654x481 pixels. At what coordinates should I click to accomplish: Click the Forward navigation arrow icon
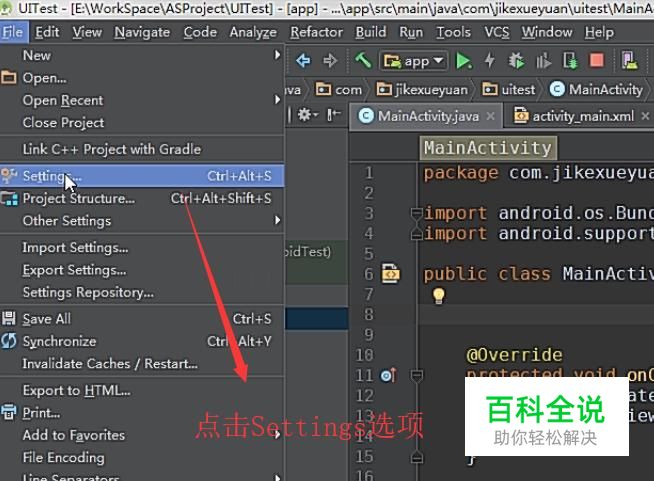click(330, 61)
